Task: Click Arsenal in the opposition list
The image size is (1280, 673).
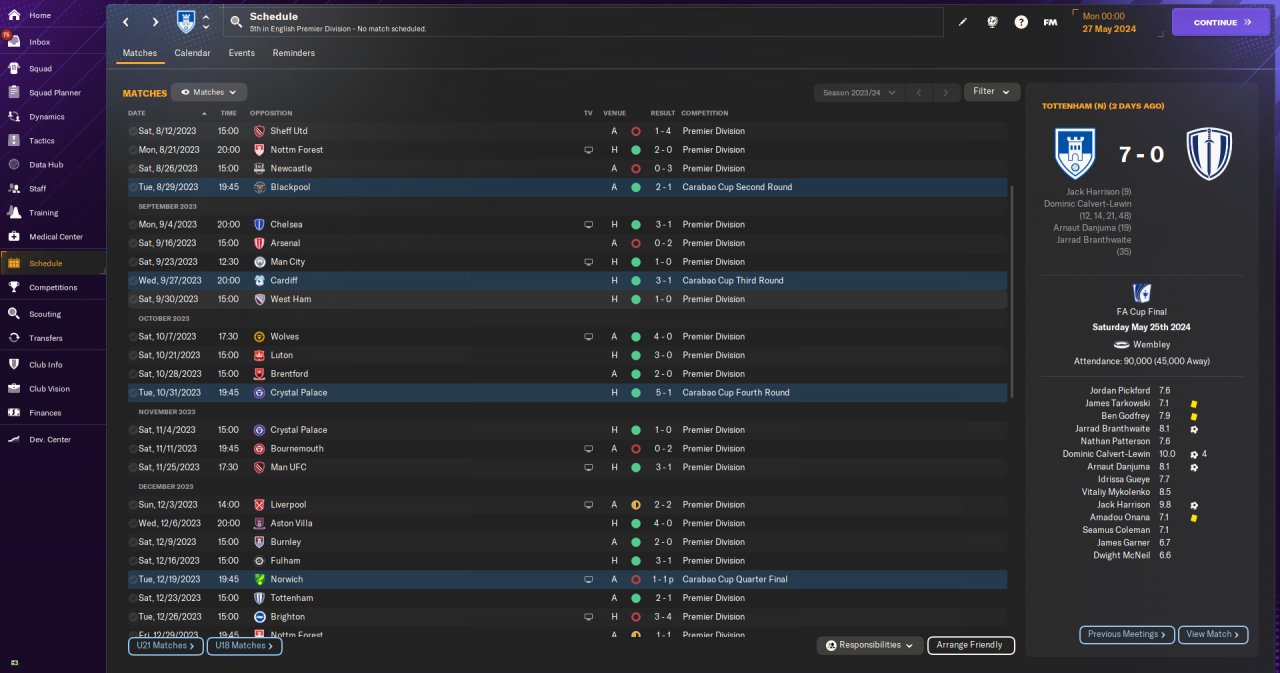Action: click(285, 243)
